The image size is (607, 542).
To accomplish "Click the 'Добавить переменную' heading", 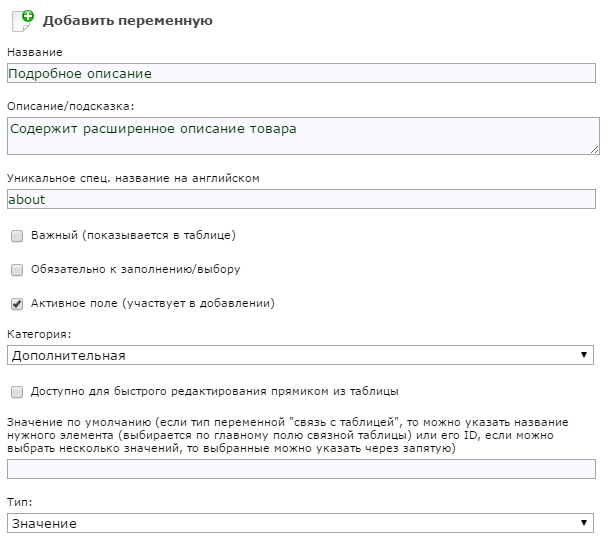I will tap(128, 21).
